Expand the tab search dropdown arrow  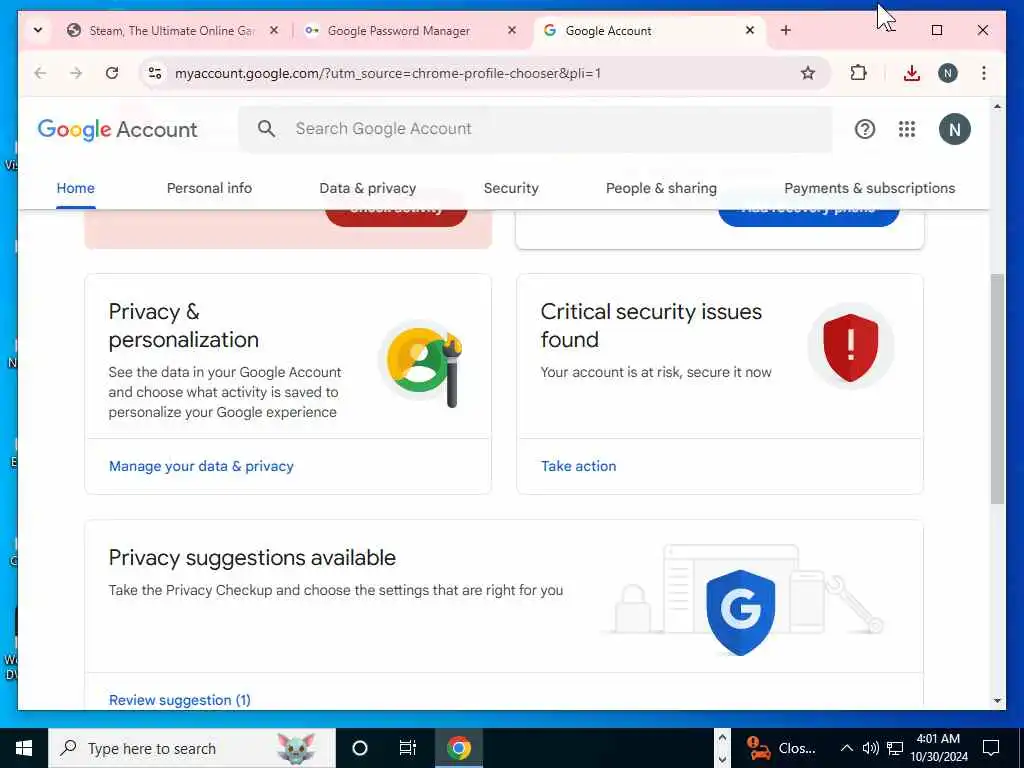(38, 30)
